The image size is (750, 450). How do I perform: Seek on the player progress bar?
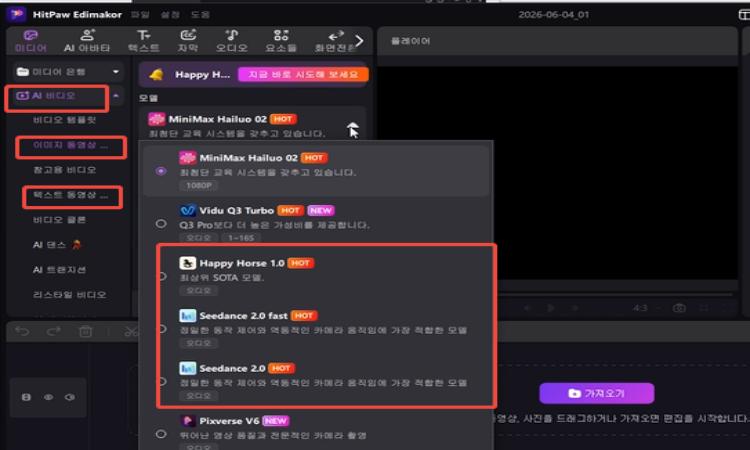pos(615,294)
